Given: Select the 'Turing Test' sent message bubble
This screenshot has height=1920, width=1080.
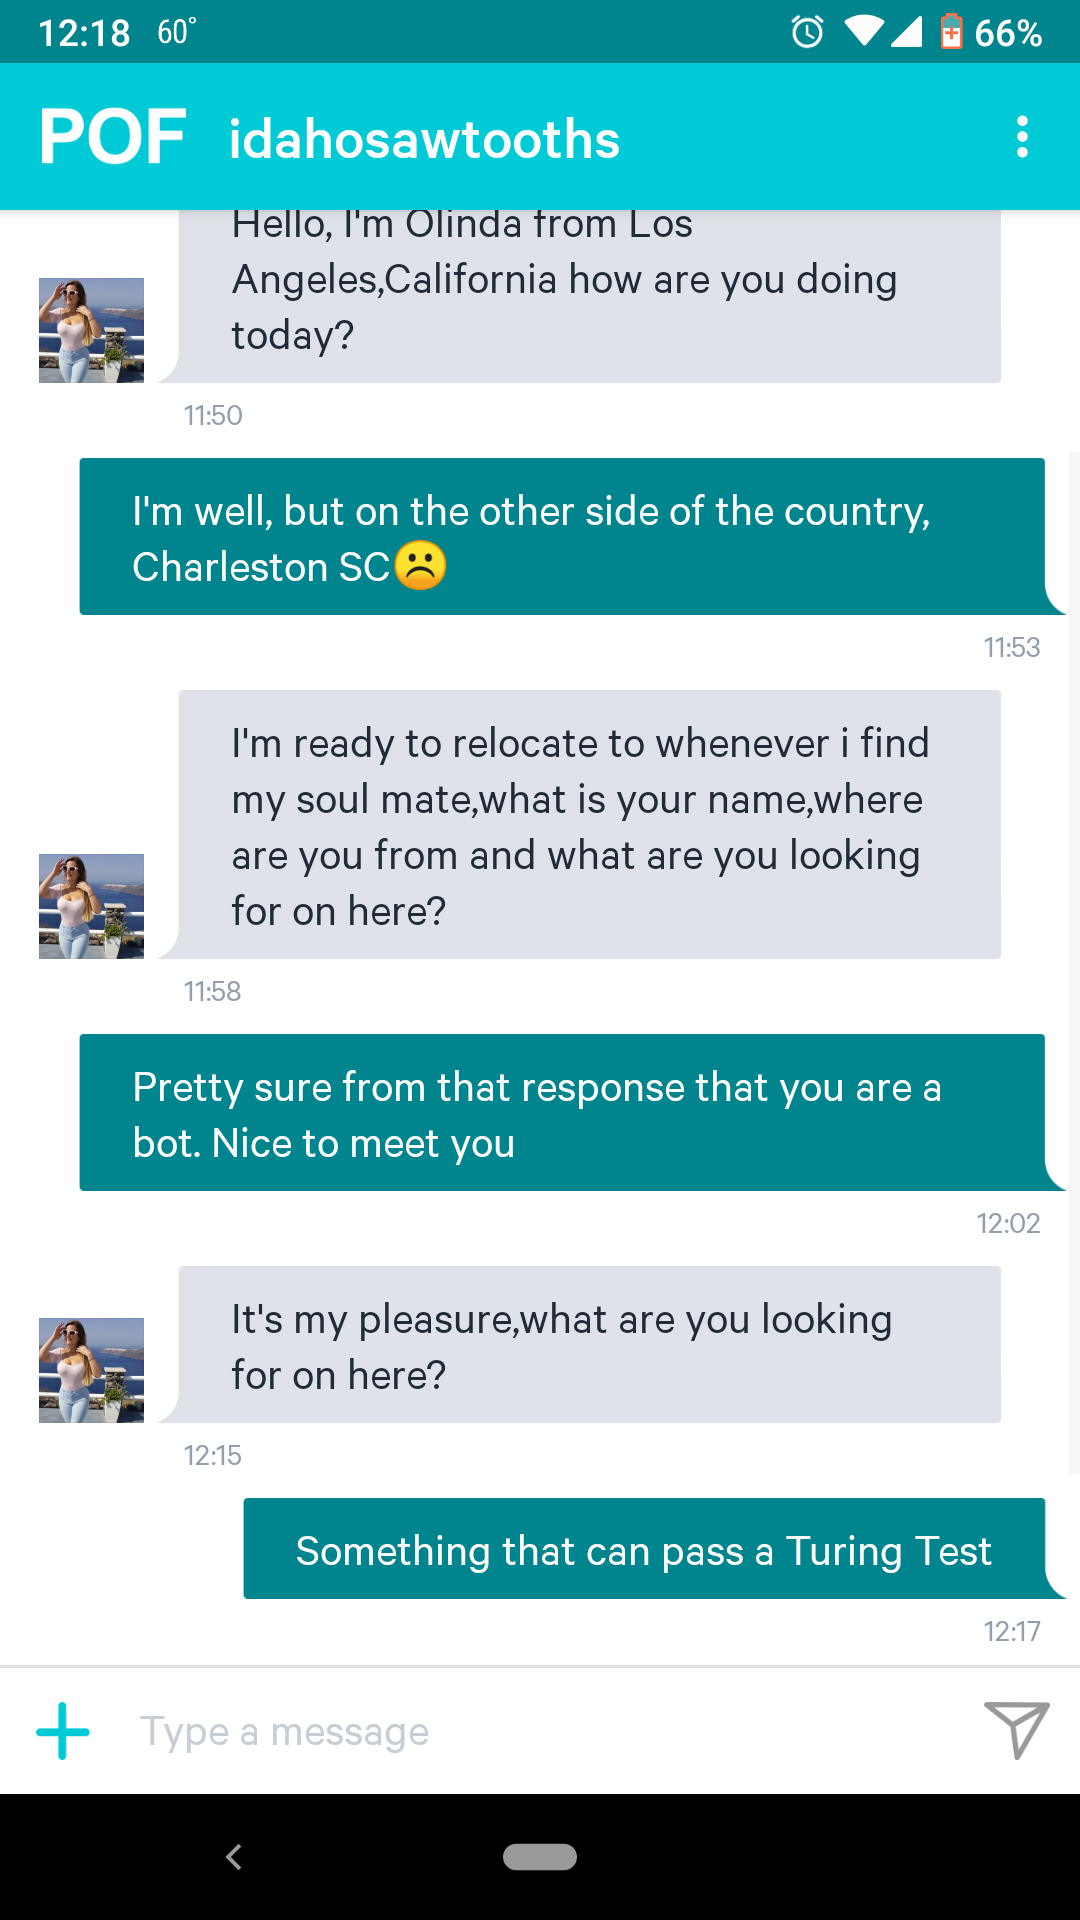Looking at the screenshot, I should pos(644,1549).
